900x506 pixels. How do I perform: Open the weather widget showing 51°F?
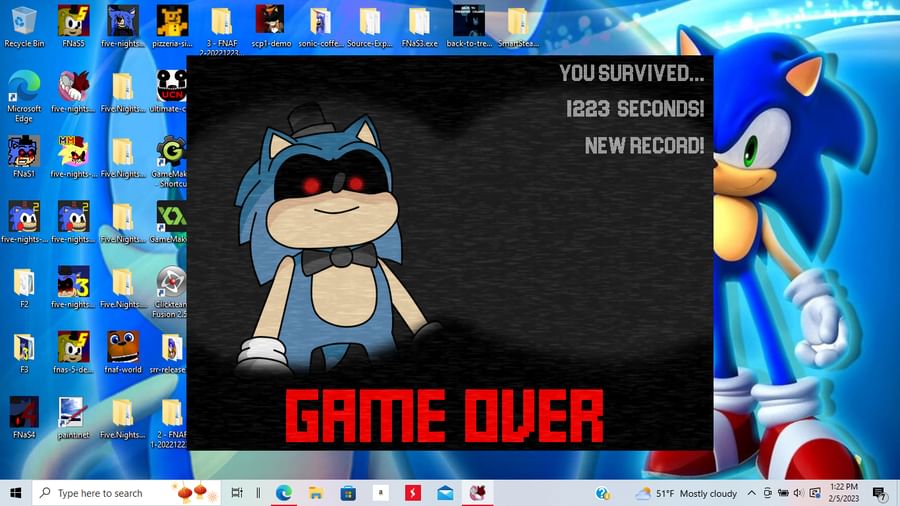tap(685, 493)
